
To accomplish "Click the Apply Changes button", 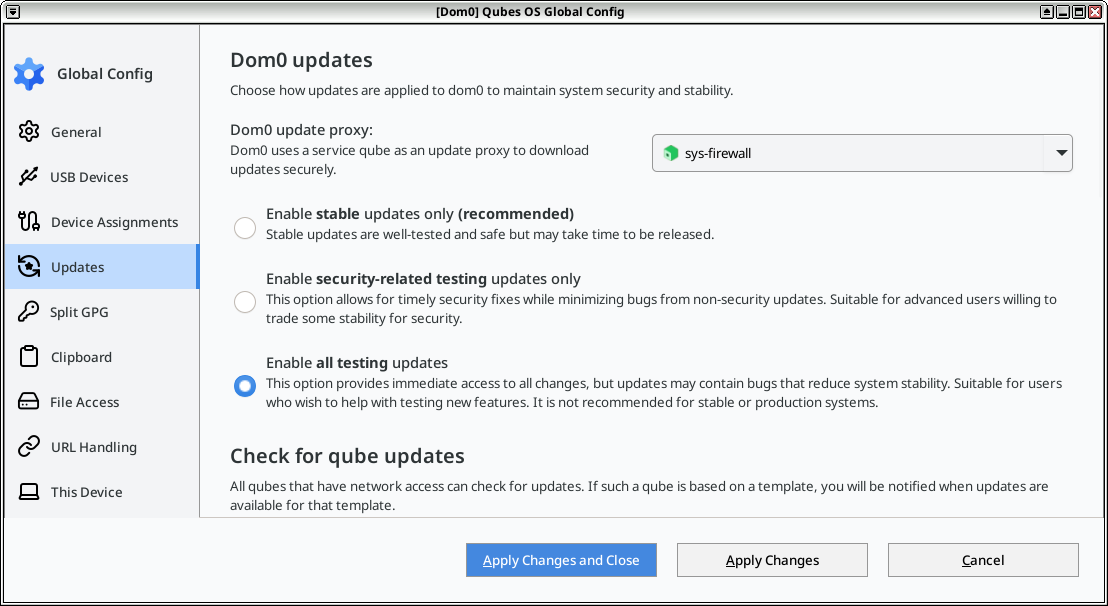I will 772,559.
